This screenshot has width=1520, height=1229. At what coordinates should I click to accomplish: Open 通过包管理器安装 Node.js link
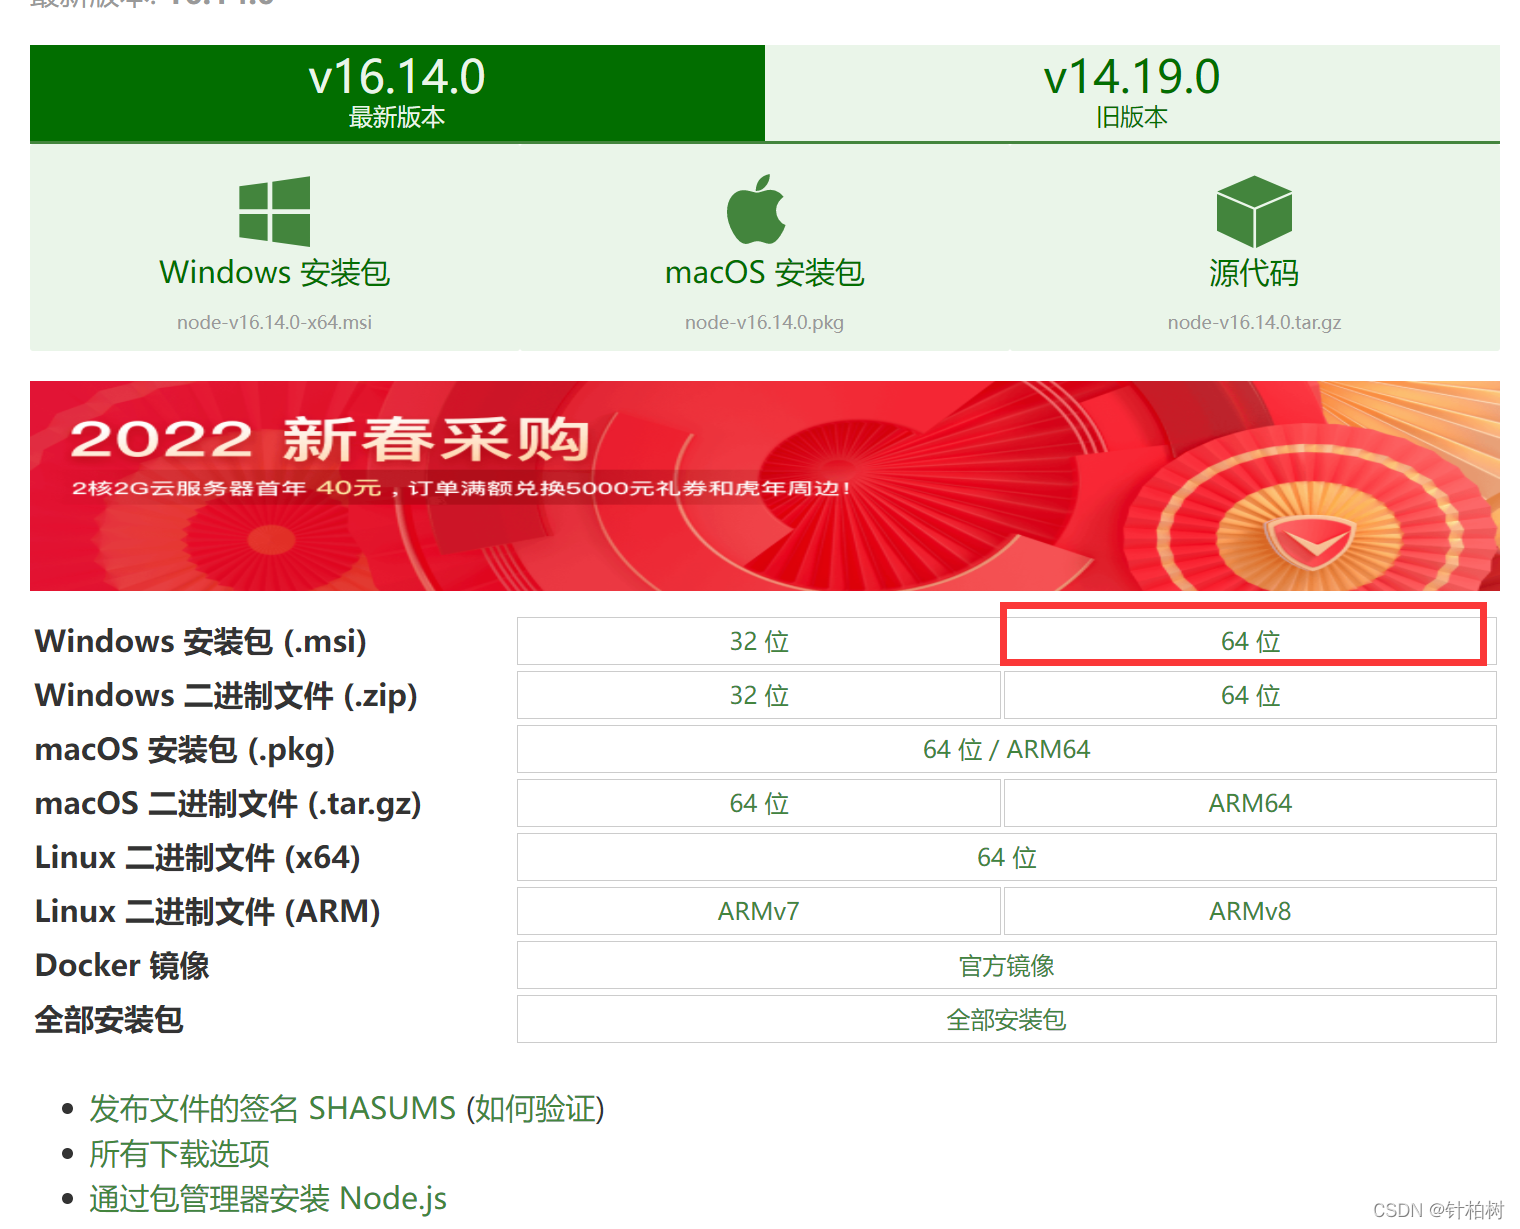coord(268,1198)
